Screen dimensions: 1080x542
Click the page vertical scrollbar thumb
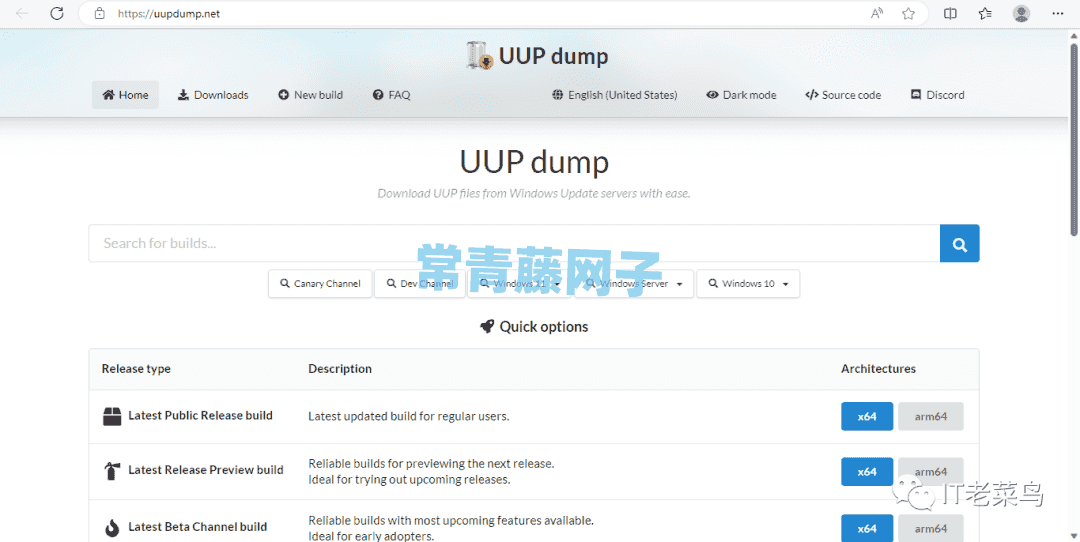pyautogui.click(x=1073, y=140)
